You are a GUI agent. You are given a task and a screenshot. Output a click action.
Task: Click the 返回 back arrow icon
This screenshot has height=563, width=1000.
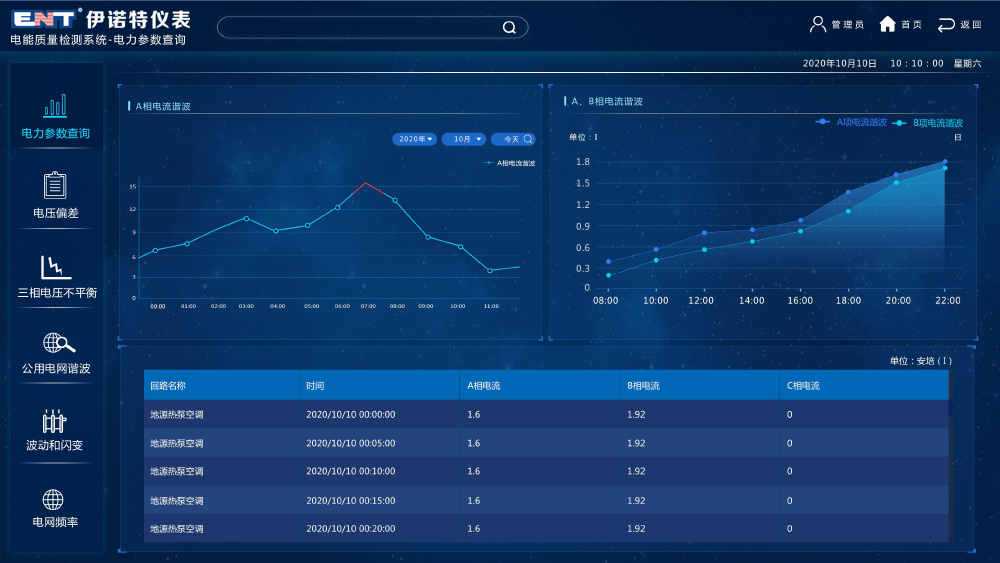(946, 24)
